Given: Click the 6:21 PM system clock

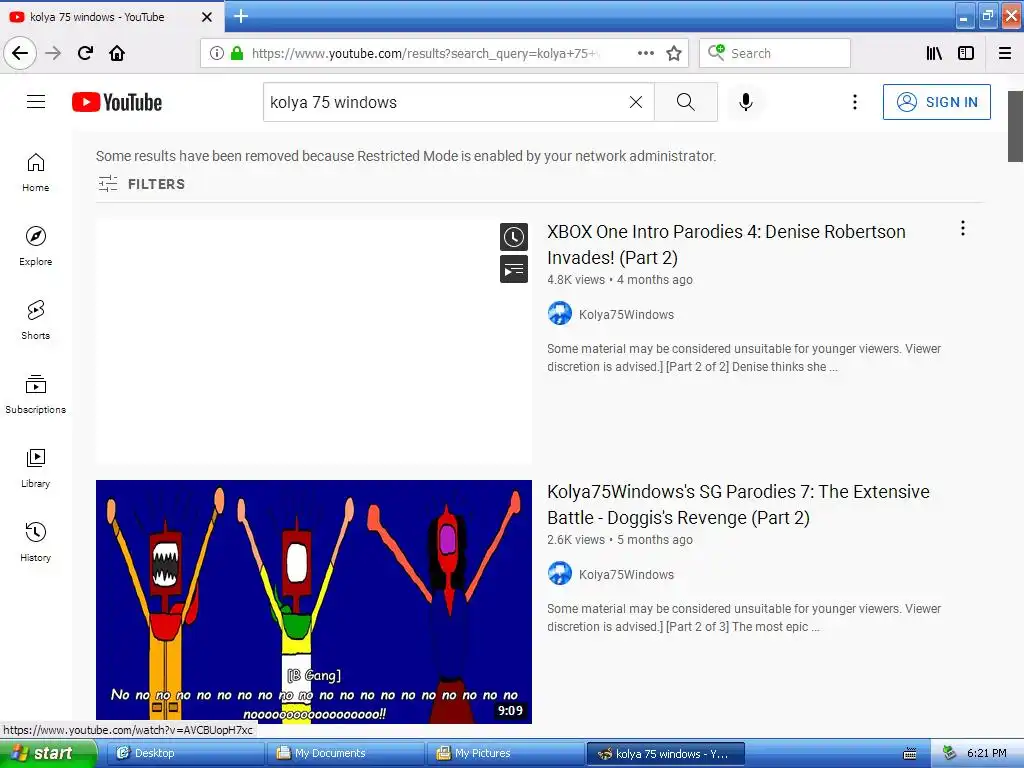Looking at the screenshot, I should tap(987, 753).
